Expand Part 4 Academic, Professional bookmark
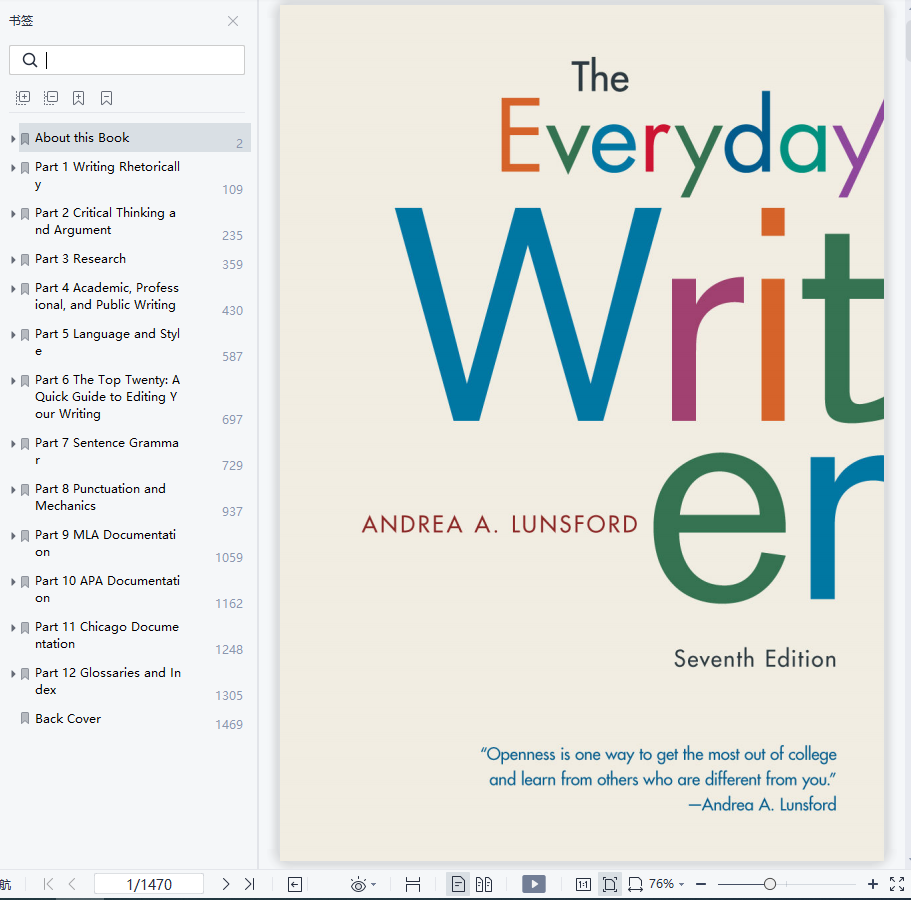This screenshot has height=900, width=911. [13, 289]
